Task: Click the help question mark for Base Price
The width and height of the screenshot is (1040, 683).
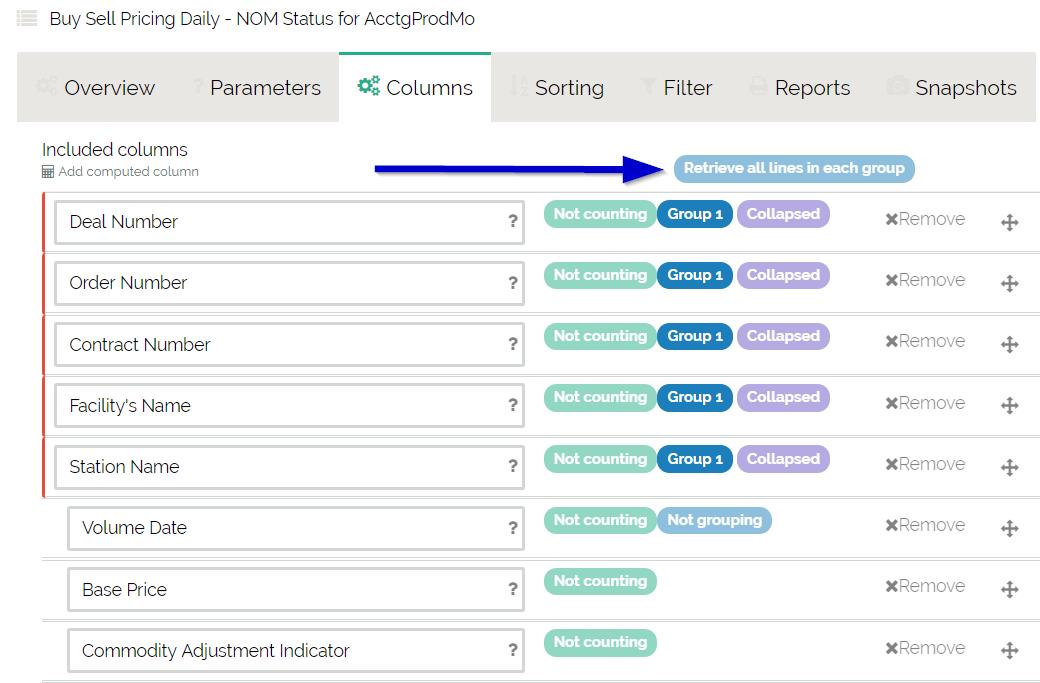Action: (x=513, y=589)
